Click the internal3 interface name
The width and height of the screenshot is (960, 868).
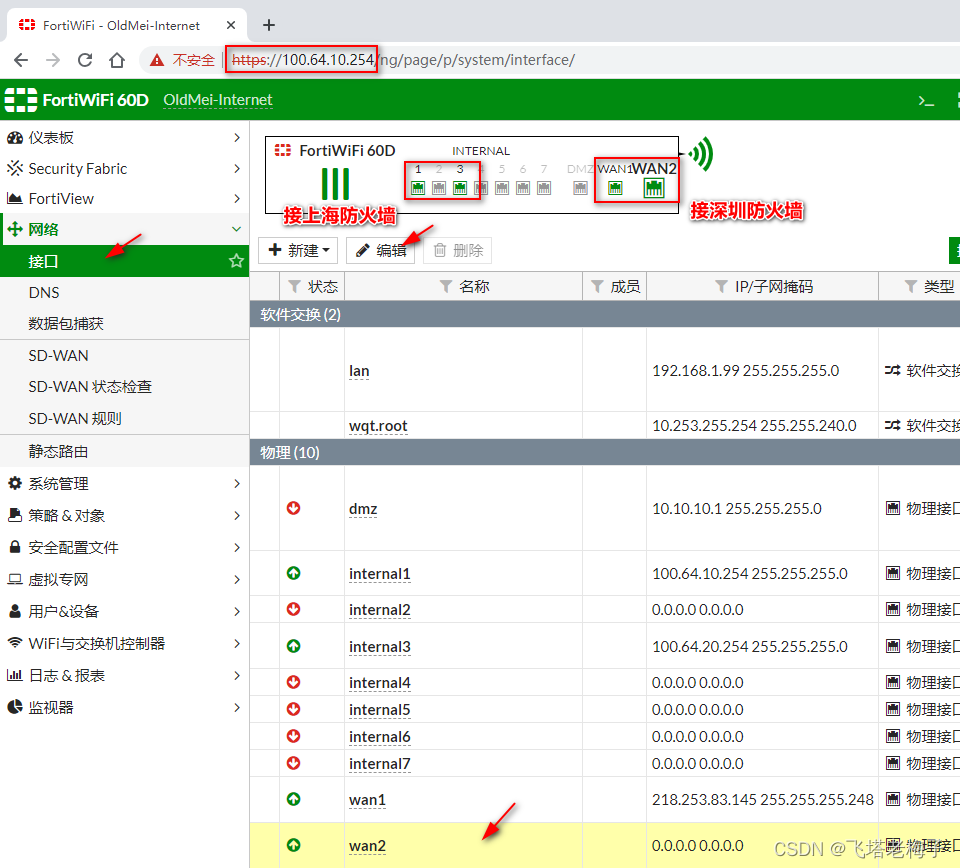coord(380,647)
